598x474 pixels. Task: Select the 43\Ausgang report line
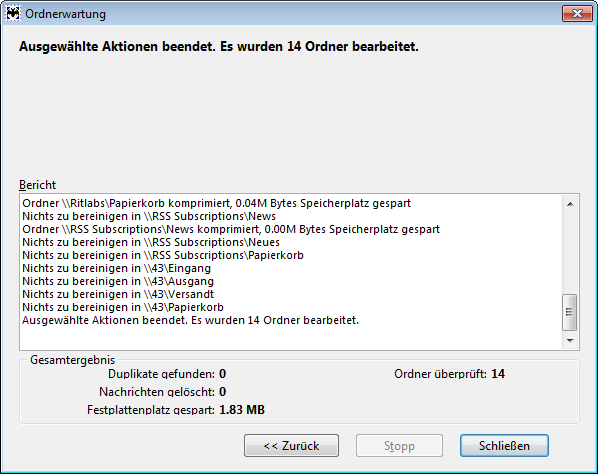tap(118, 281)
